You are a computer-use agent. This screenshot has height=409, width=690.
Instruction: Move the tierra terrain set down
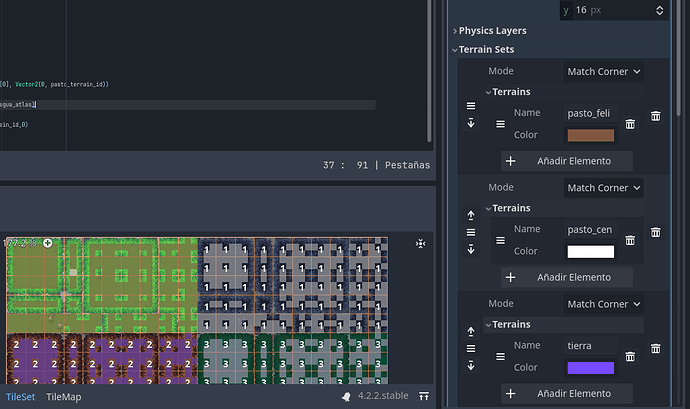[x=471, y=366]
